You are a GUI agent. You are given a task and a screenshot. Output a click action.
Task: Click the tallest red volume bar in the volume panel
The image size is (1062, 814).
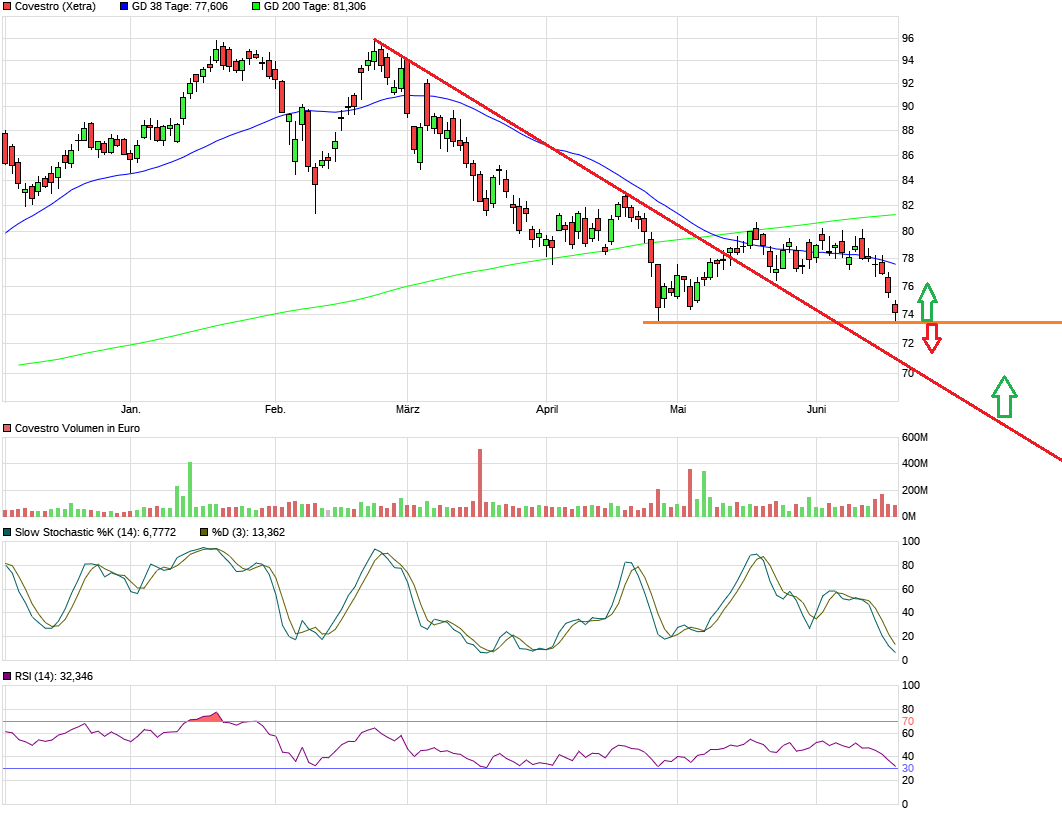[x=480, y=482]
